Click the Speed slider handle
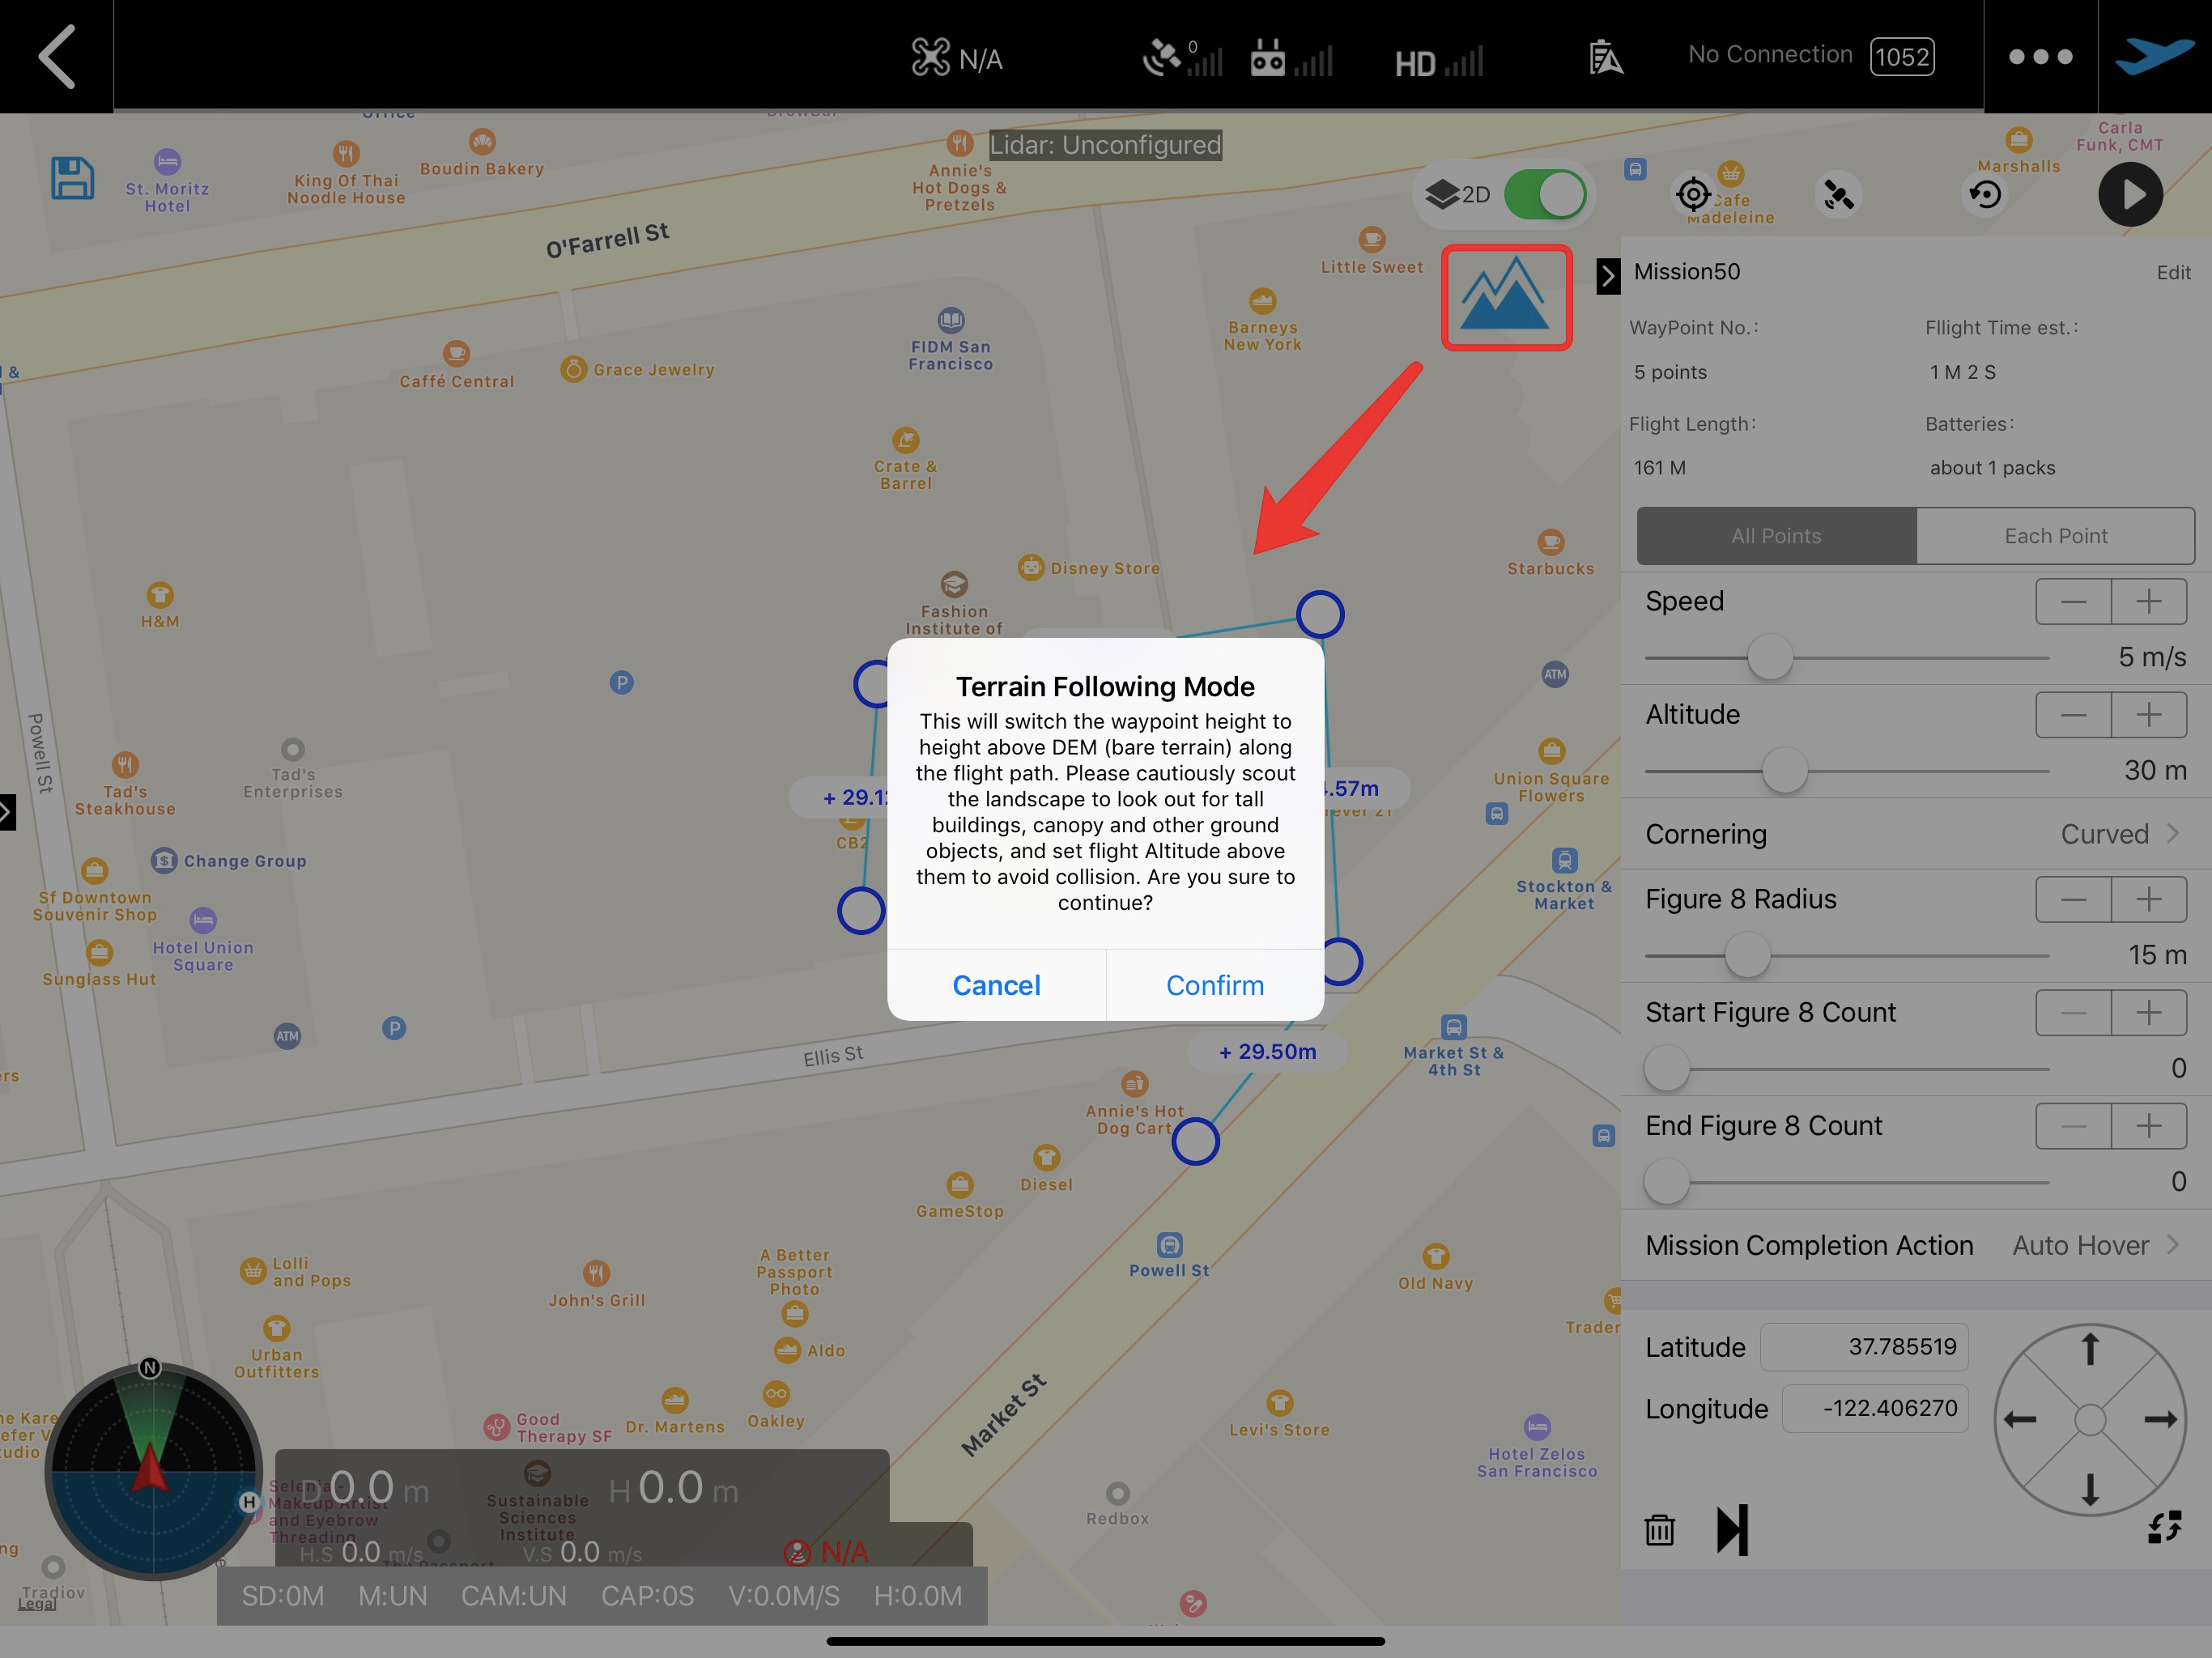 [1770, 657]
